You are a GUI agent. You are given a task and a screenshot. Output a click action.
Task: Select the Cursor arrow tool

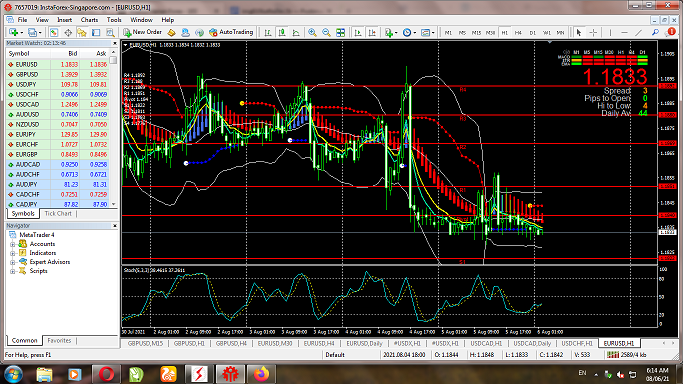pyautogui.click(x=579, y=32)
